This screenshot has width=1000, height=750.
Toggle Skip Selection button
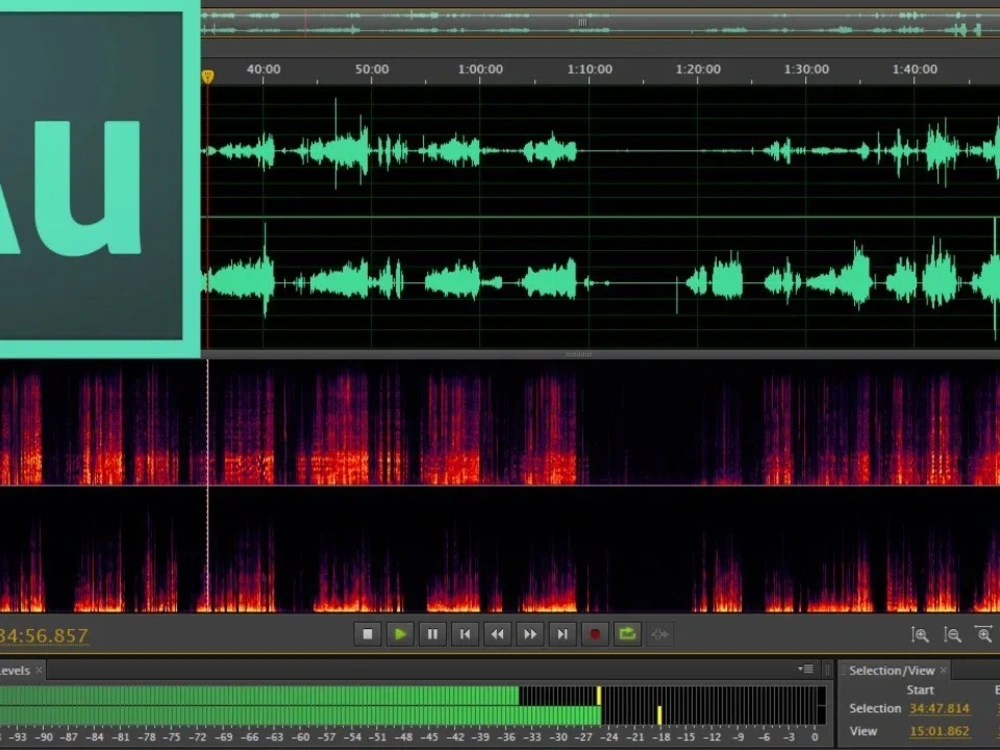(x=660, y=634)
